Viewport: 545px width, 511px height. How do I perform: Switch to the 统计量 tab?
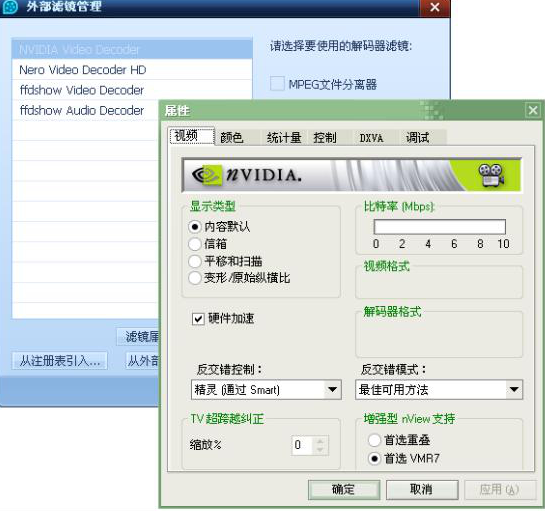pos(284,138)
